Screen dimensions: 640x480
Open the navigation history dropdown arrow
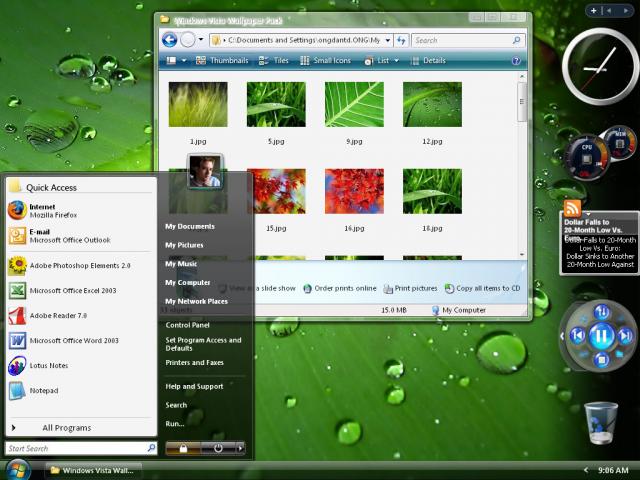[201, 40]
